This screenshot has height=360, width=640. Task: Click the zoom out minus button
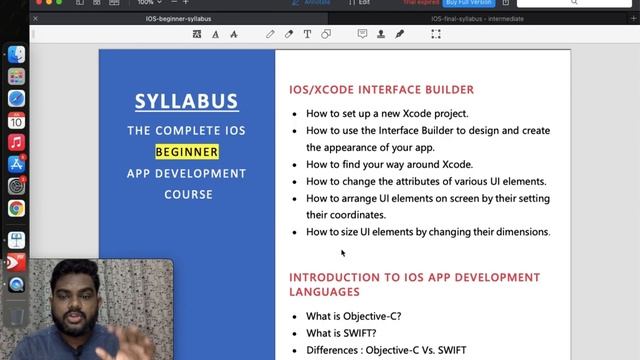click(x=174, y=2)
